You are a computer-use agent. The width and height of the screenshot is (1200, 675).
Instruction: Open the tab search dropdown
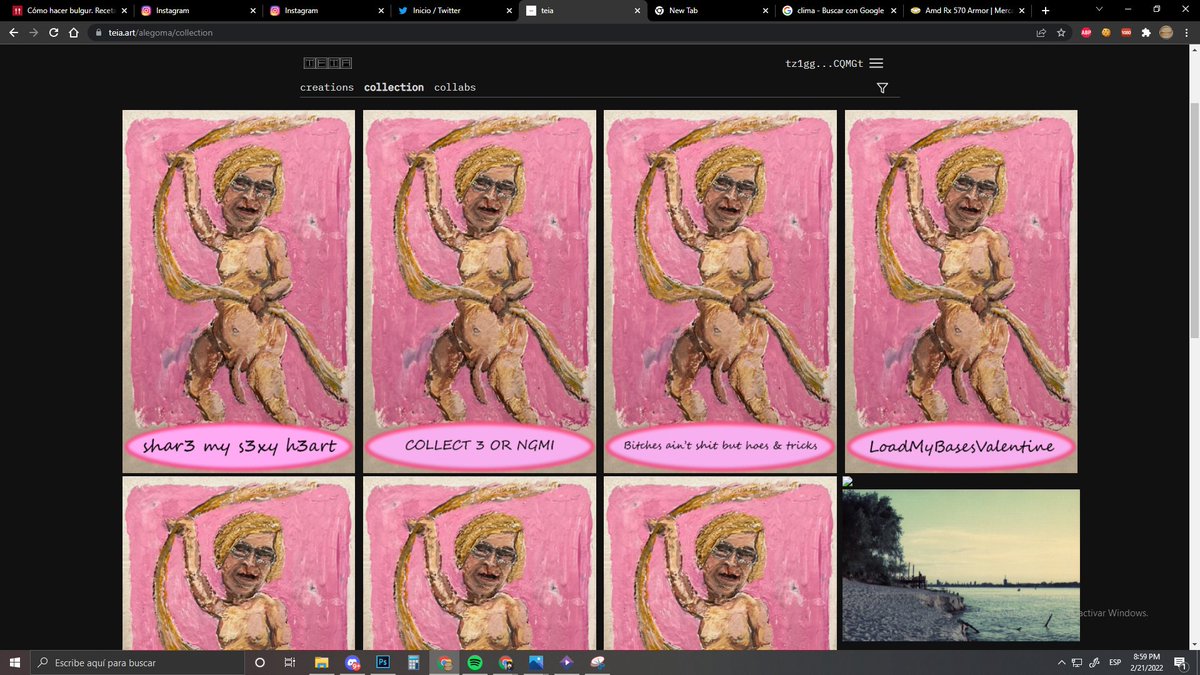(x=1098, y=10)
